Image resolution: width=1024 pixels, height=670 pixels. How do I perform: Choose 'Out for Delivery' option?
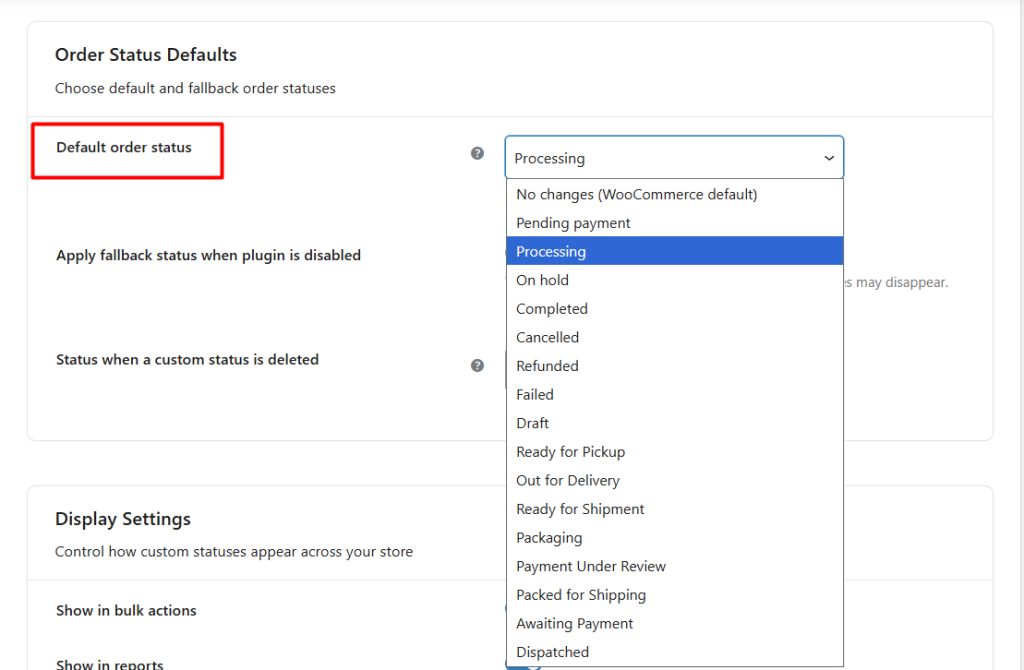pos(568,481)
